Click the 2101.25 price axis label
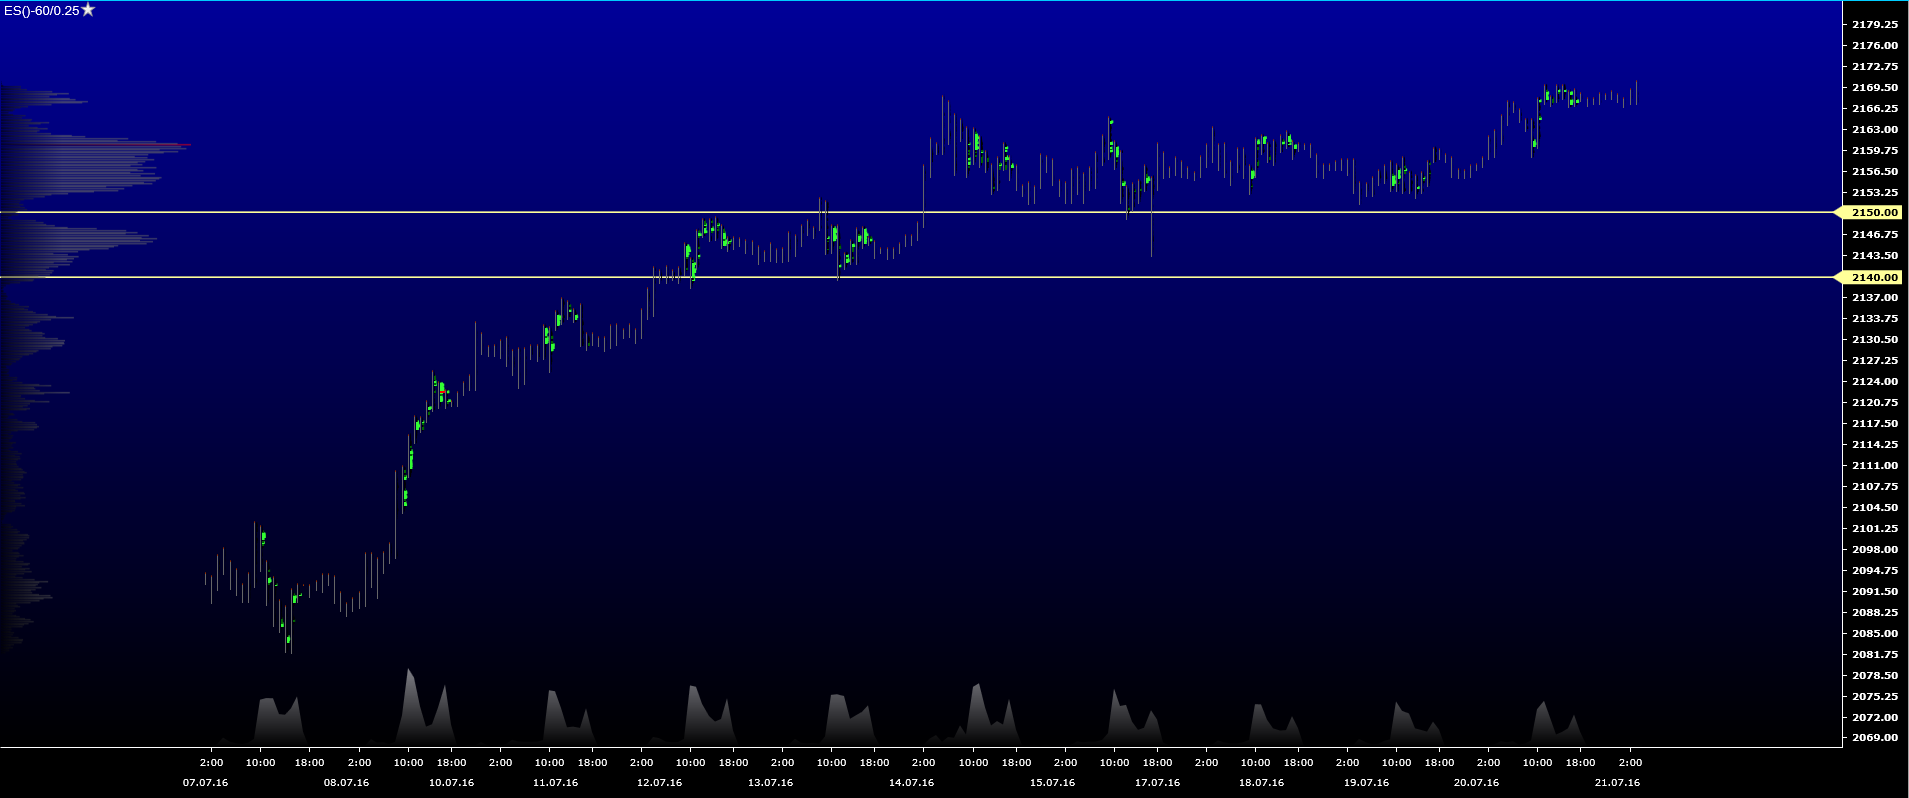 1874,528
